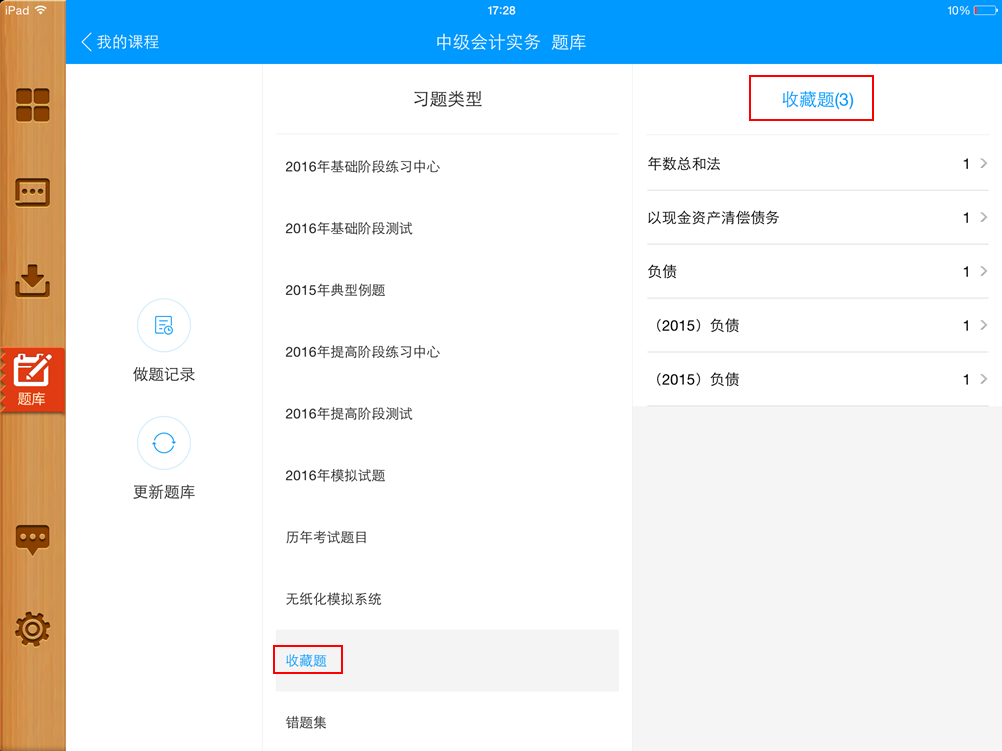The height and width of the screenshot is (751, 1002).
Task: Open 历年考试题目 exercises
Action: pos(330,537)
